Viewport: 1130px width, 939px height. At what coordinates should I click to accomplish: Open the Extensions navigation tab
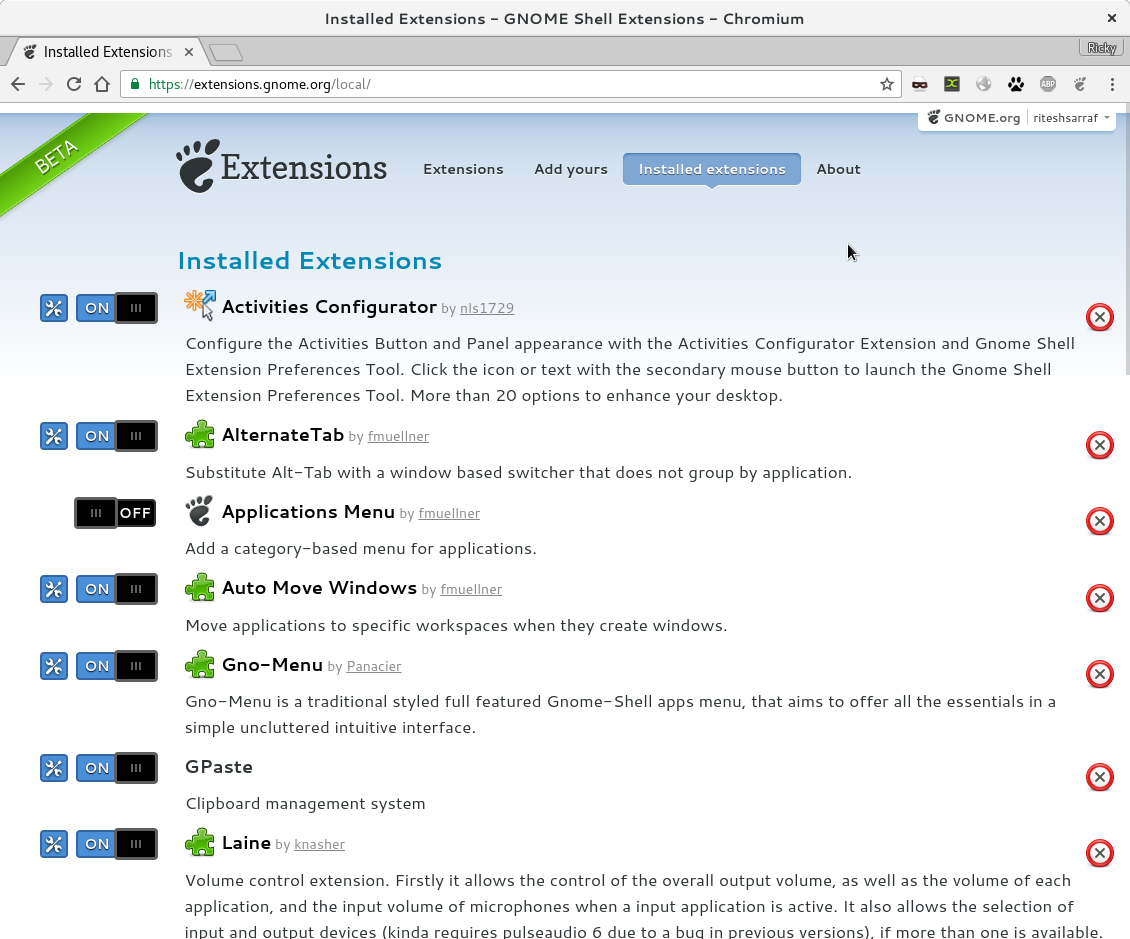click(x=463, y=169)
